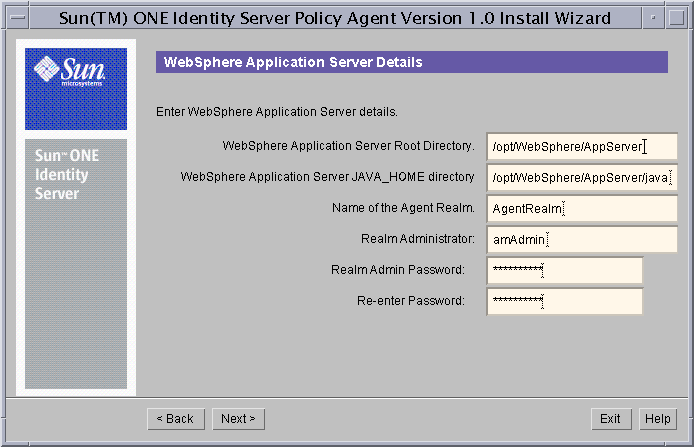The width and height of the screenshot is (694, 447).
Task: Minimize the Install Wizard window
Action: tap(653, 18)
